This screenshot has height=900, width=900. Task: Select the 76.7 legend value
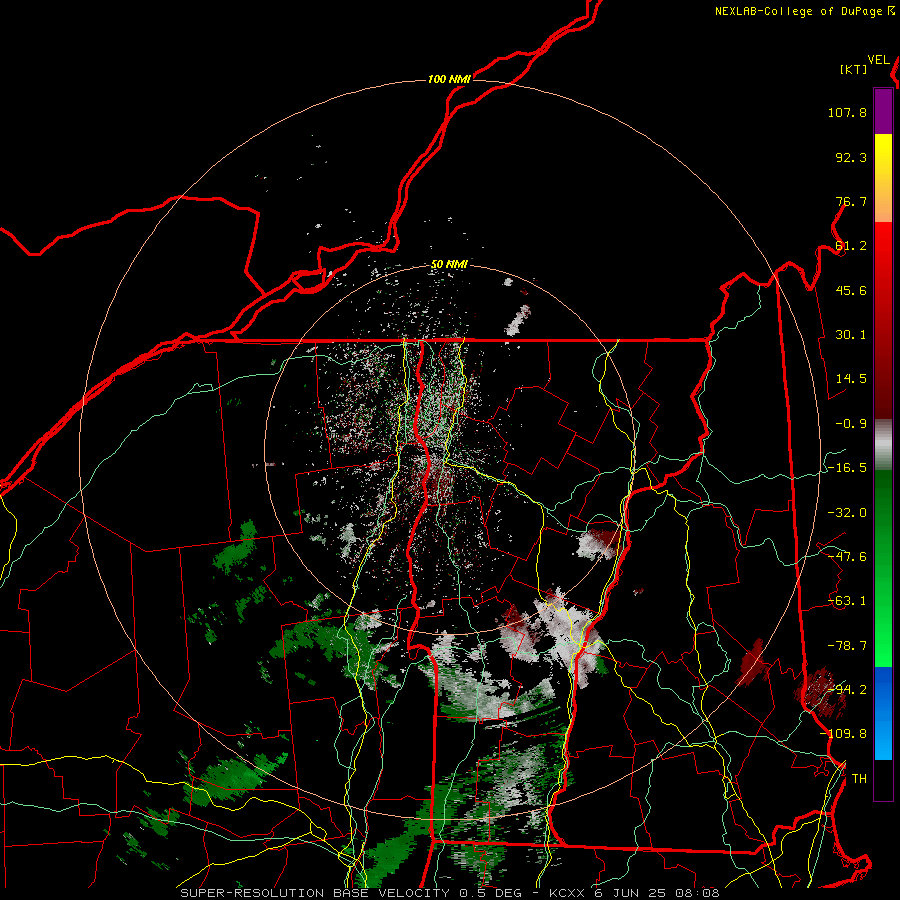851,201
